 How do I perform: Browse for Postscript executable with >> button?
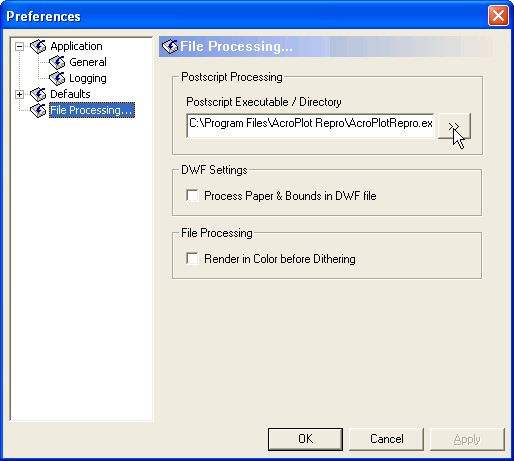coord(454,126)
